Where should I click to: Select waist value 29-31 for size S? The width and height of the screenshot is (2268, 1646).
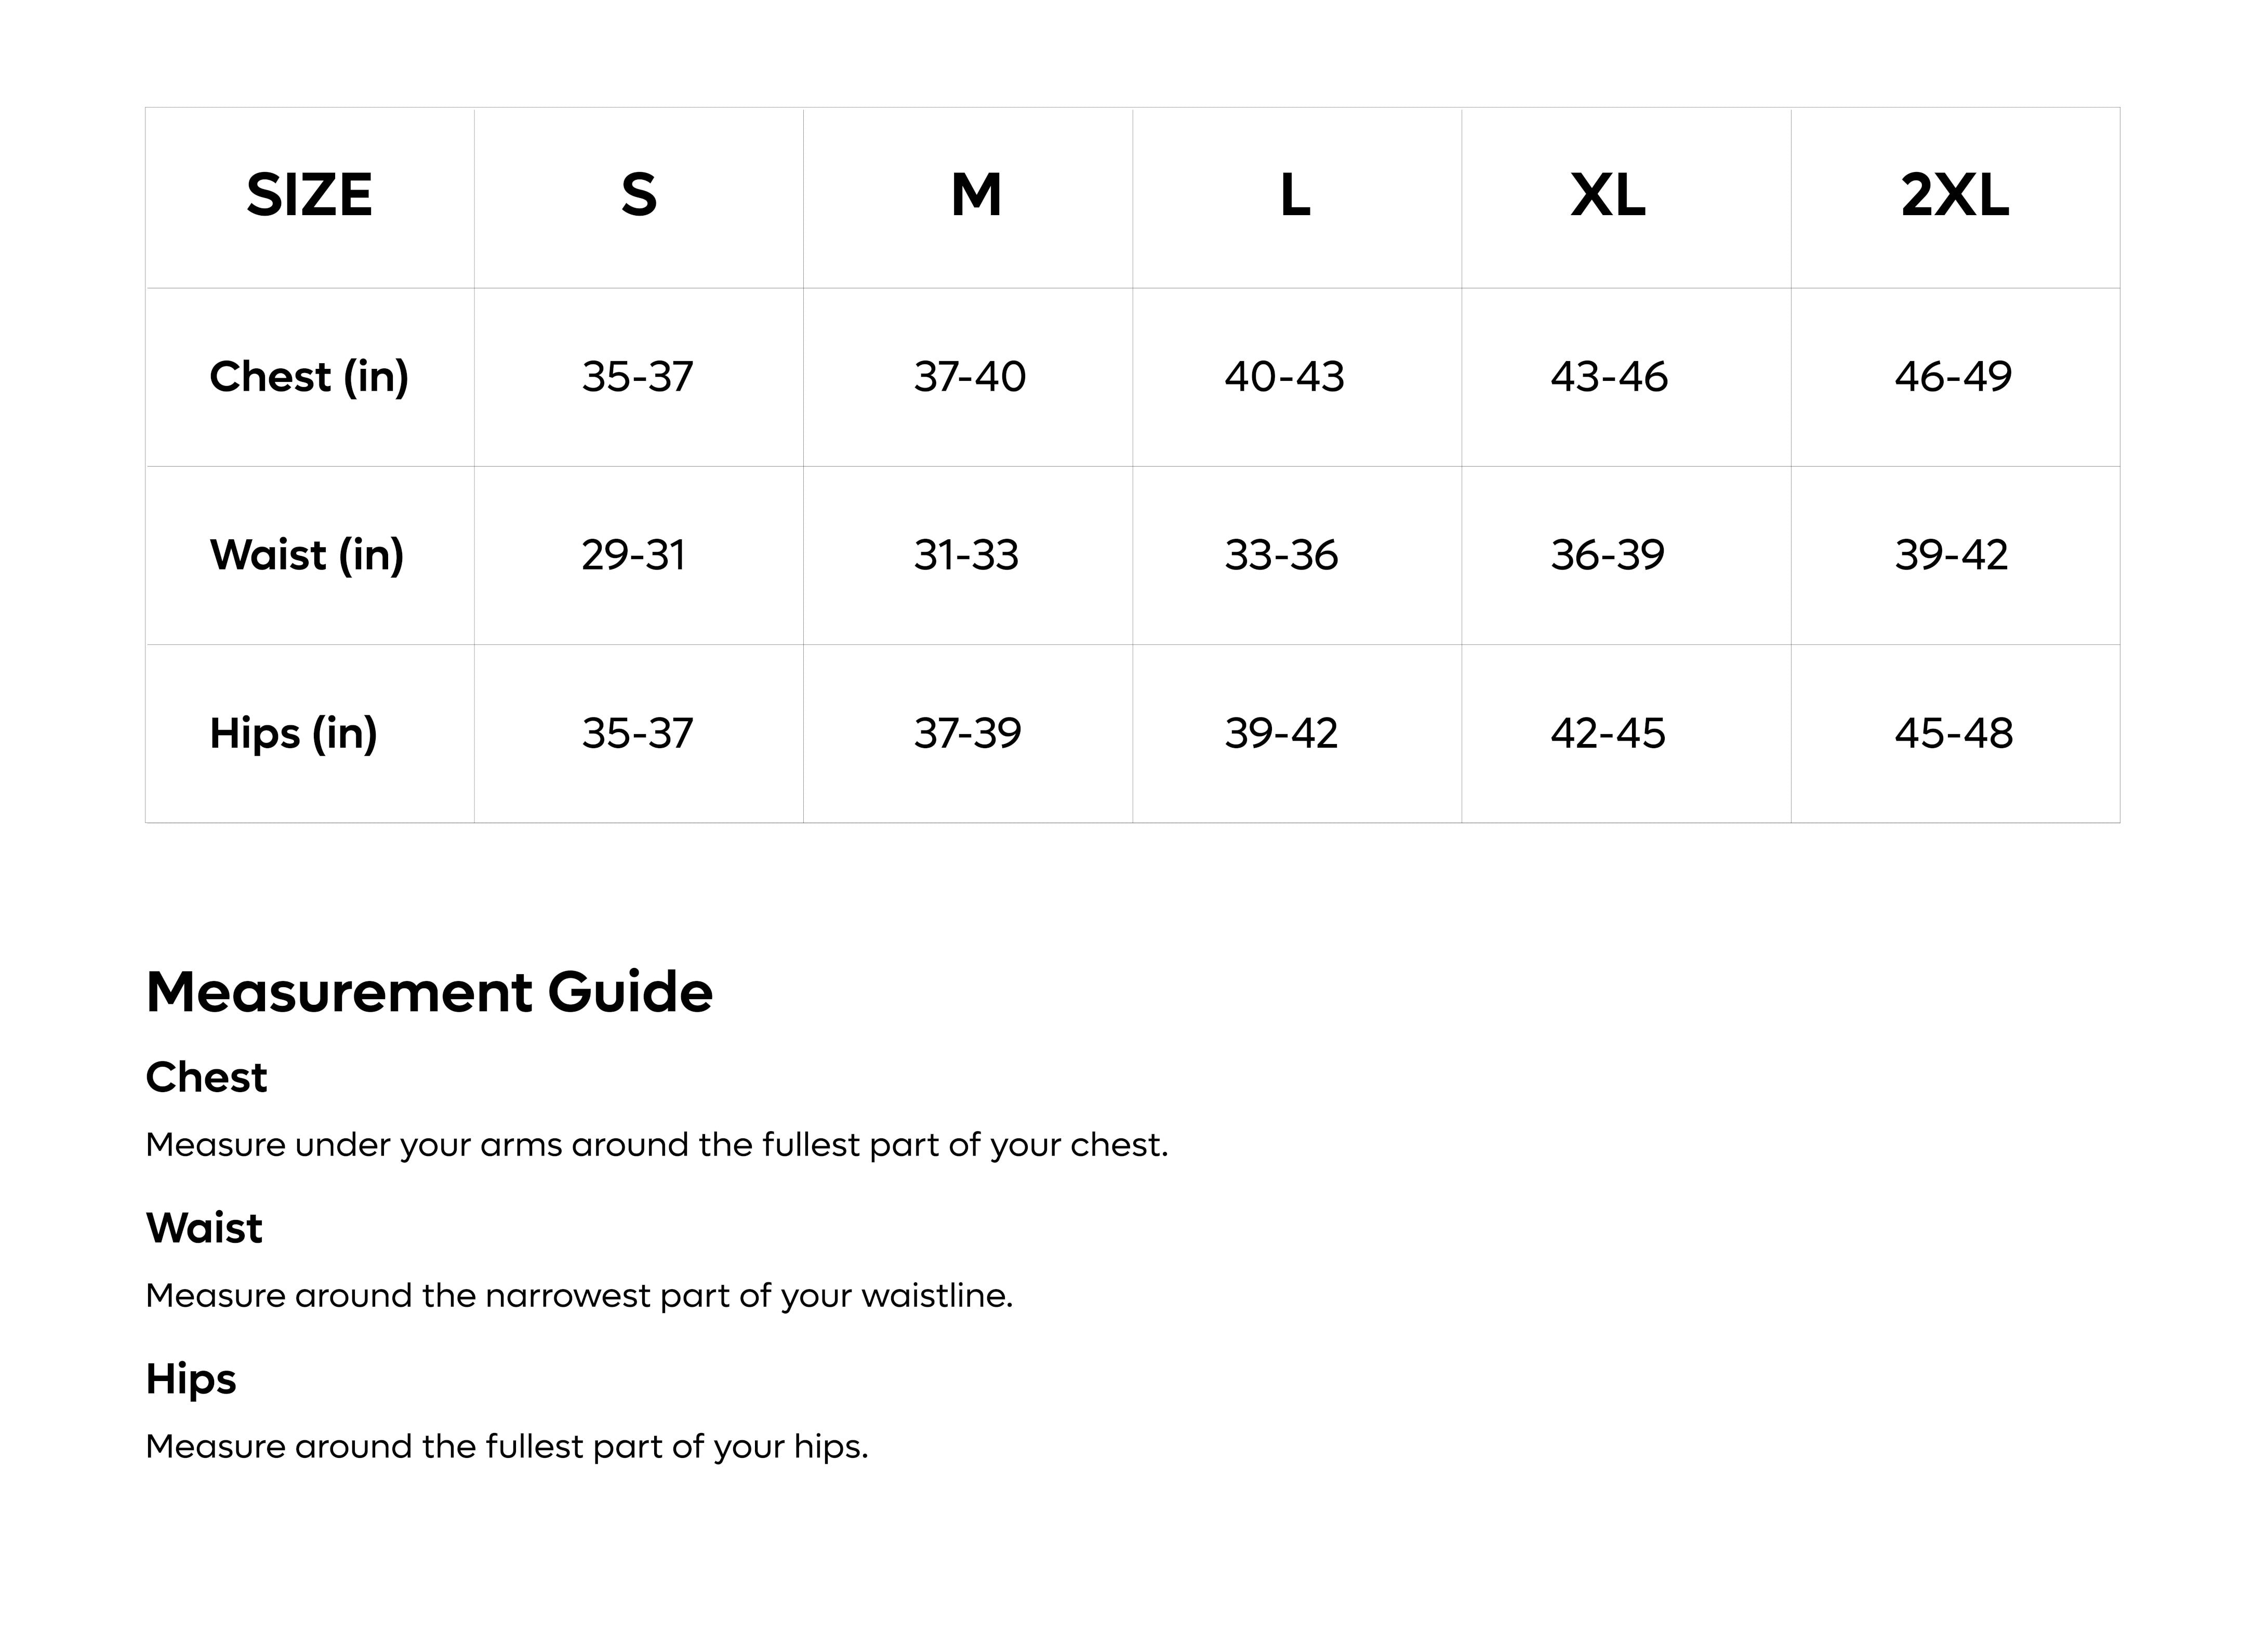[634, 555]
